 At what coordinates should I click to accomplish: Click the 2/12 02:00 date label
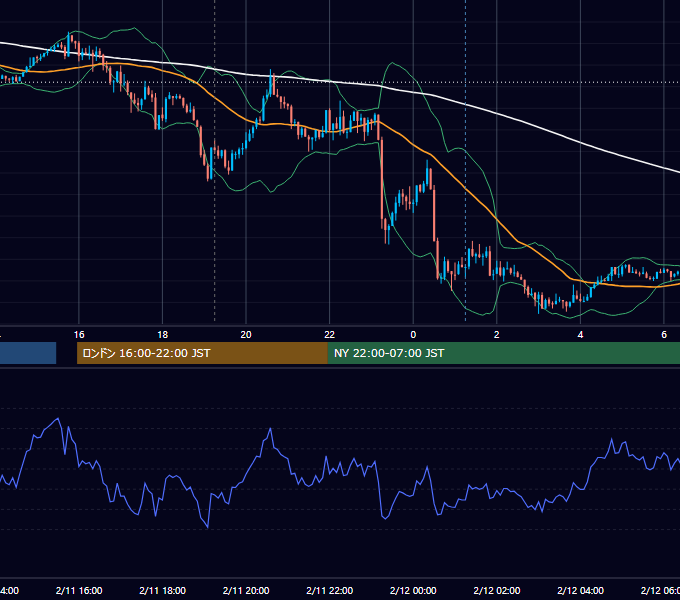(497, 590)
